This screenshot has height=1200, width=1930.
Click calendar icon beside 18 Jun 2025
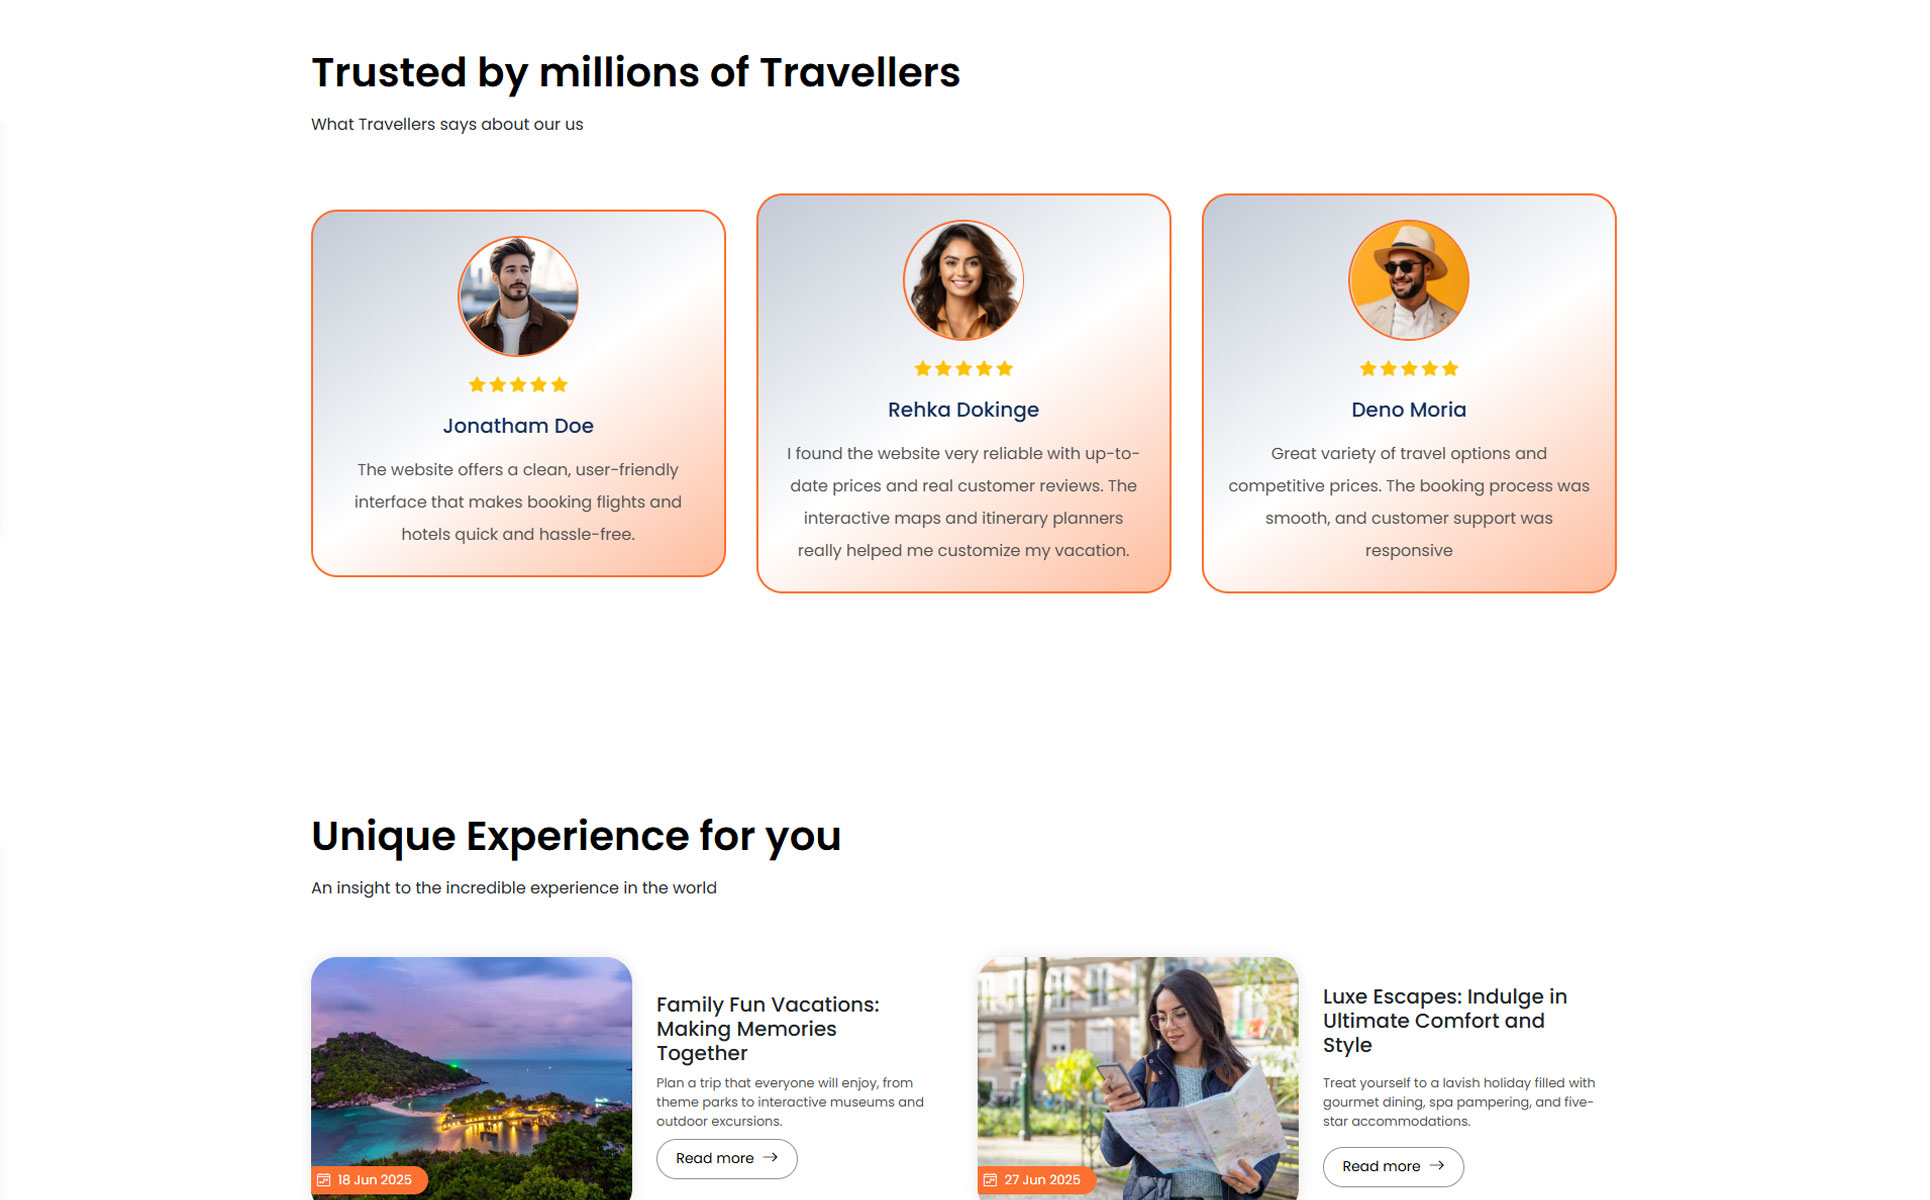point(324,1180)
